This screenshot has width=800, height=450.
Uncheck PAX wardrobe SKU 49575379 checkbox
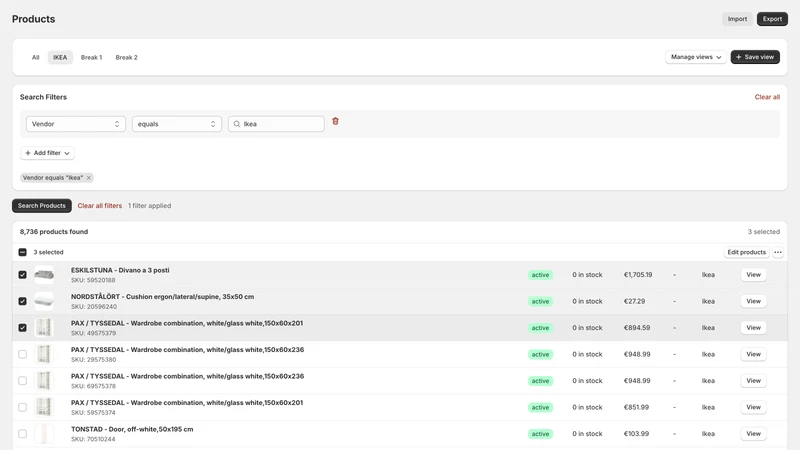click(x=22, y=328)
